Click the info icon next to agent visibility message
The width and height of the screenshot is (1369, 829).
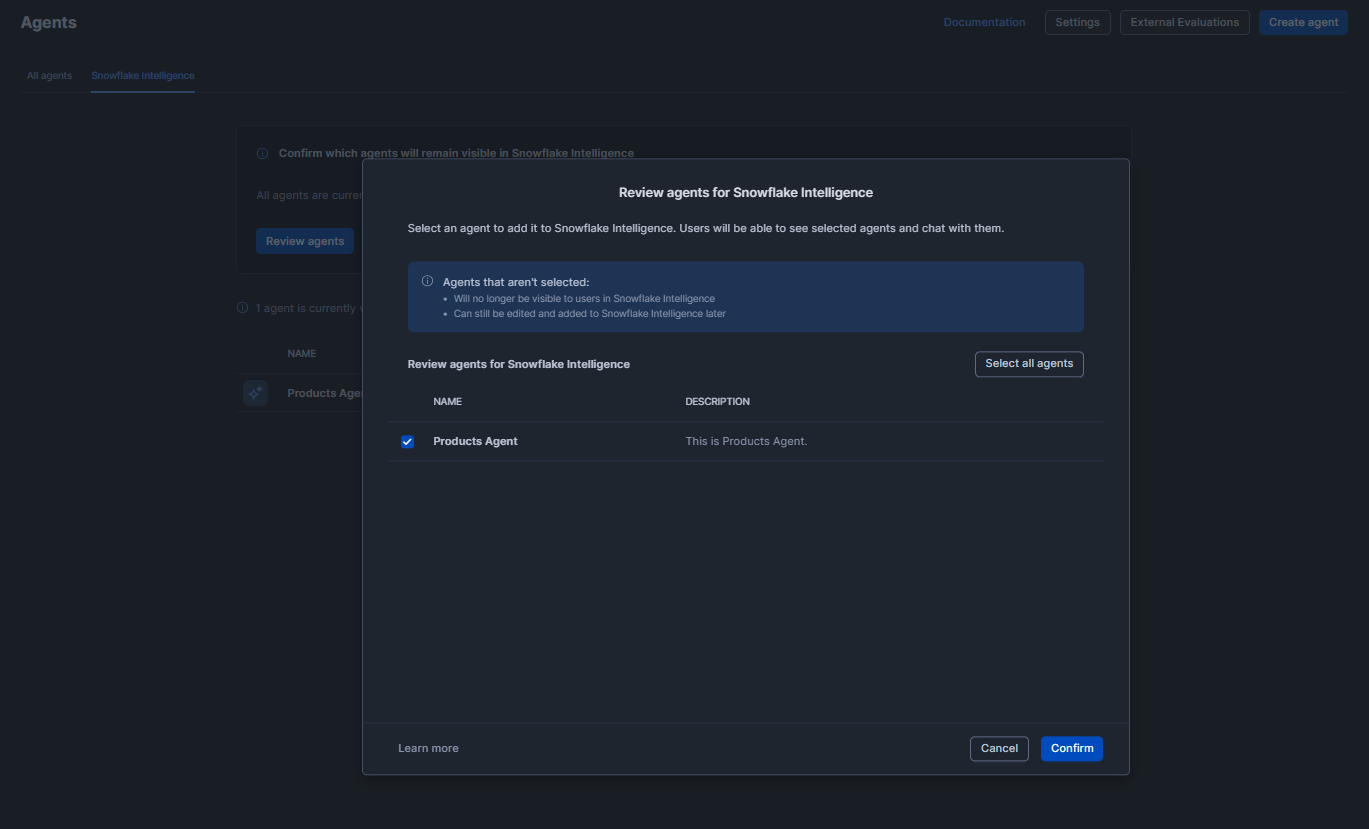pyautogui.click(x=241, y=307)
